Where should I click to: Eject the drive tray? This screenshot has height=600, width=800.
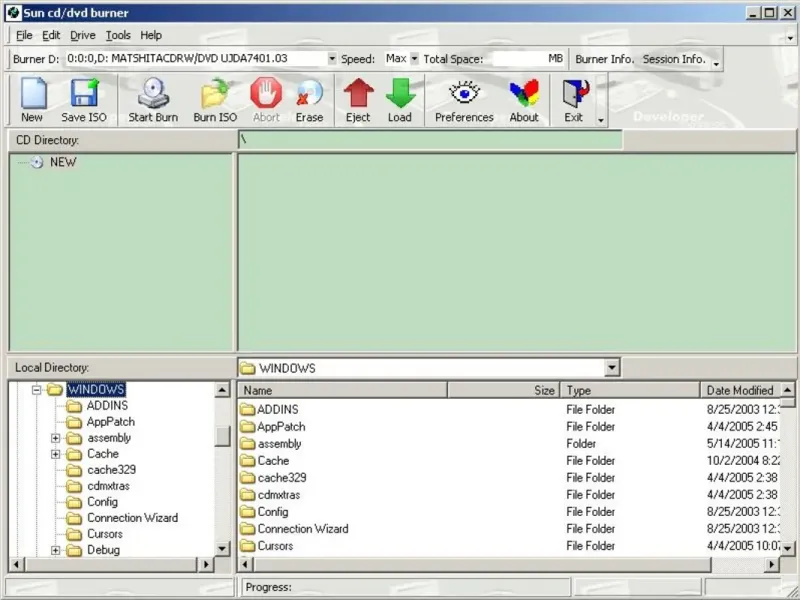coord(358,100)
